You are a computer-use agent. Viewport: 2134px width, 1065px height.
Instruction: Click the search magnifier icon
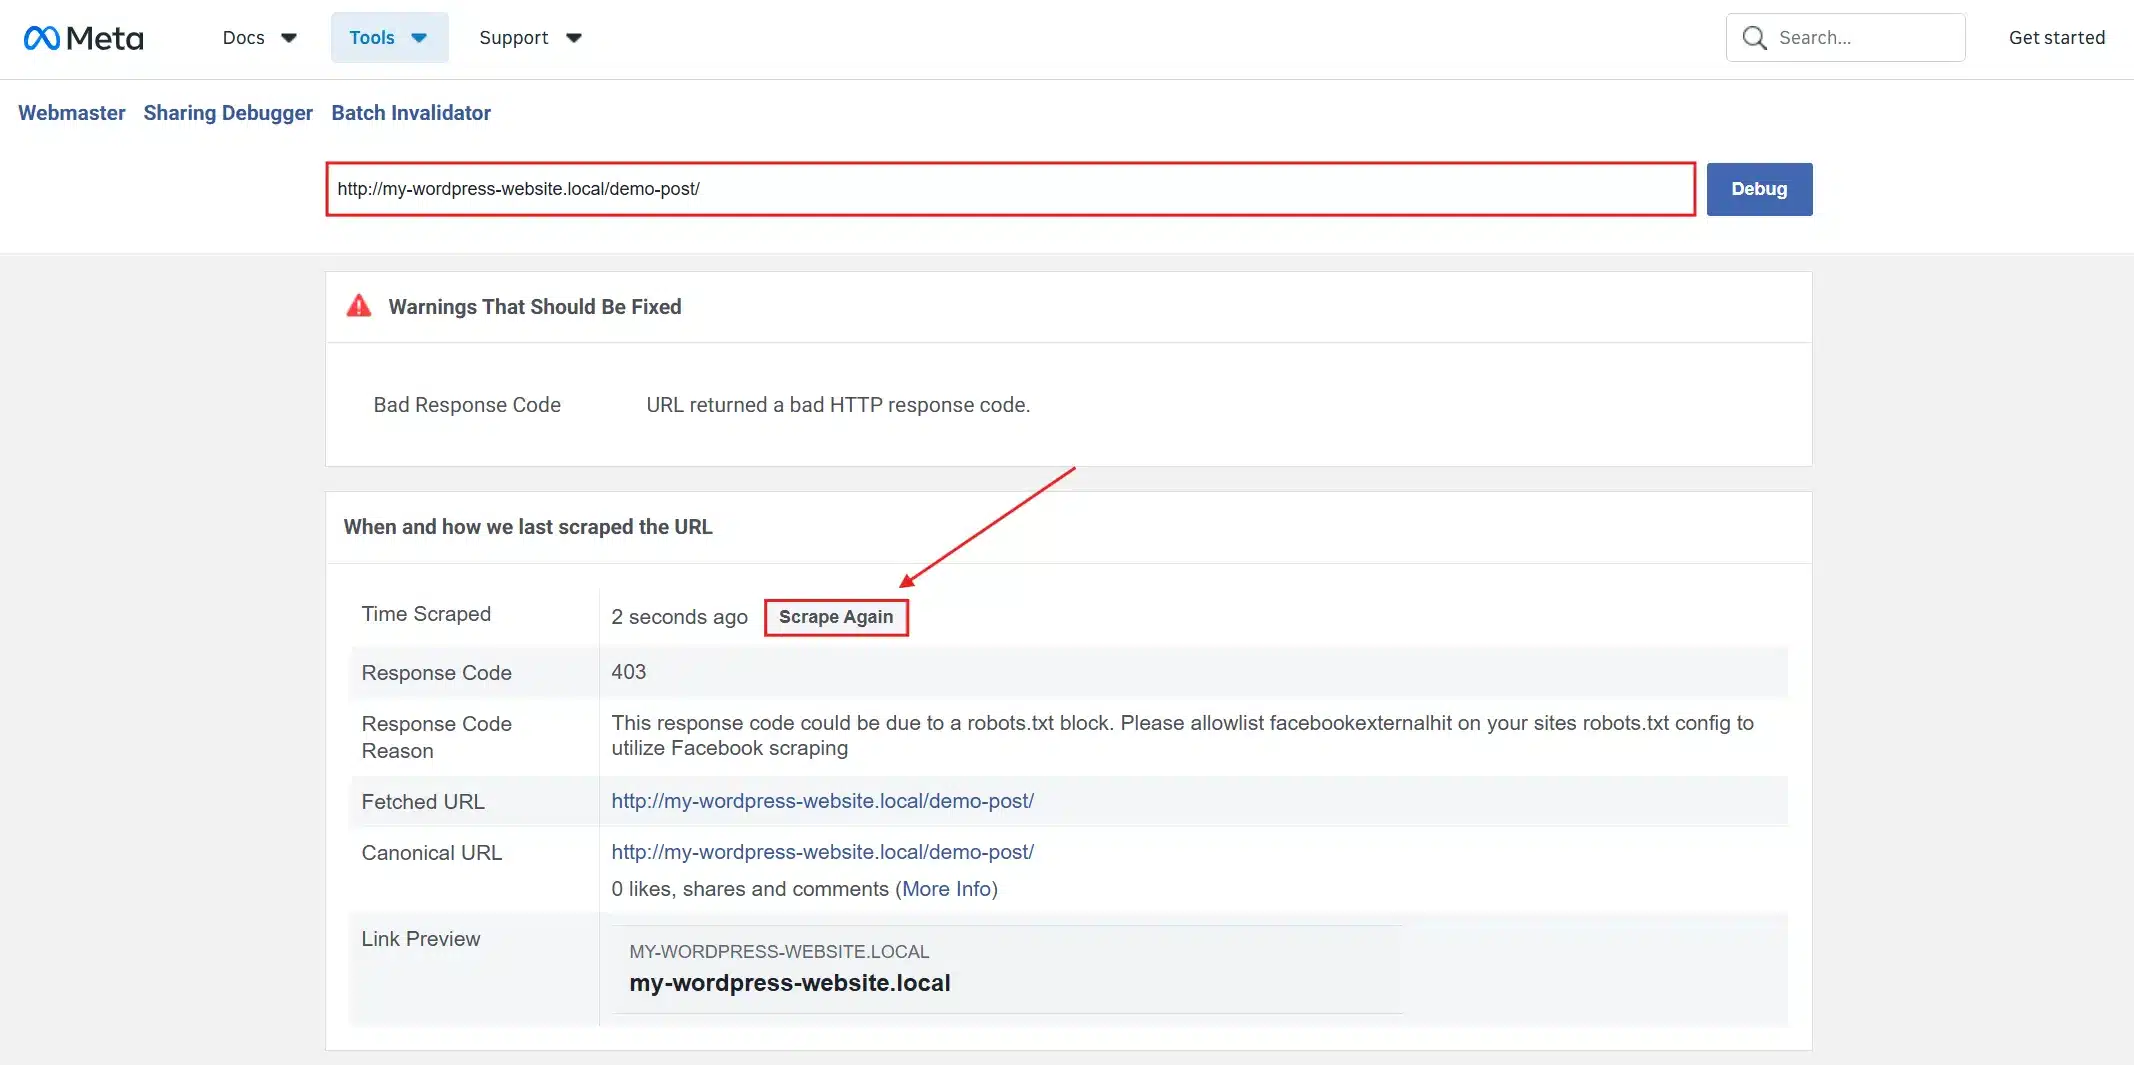tap(1754, 38)
